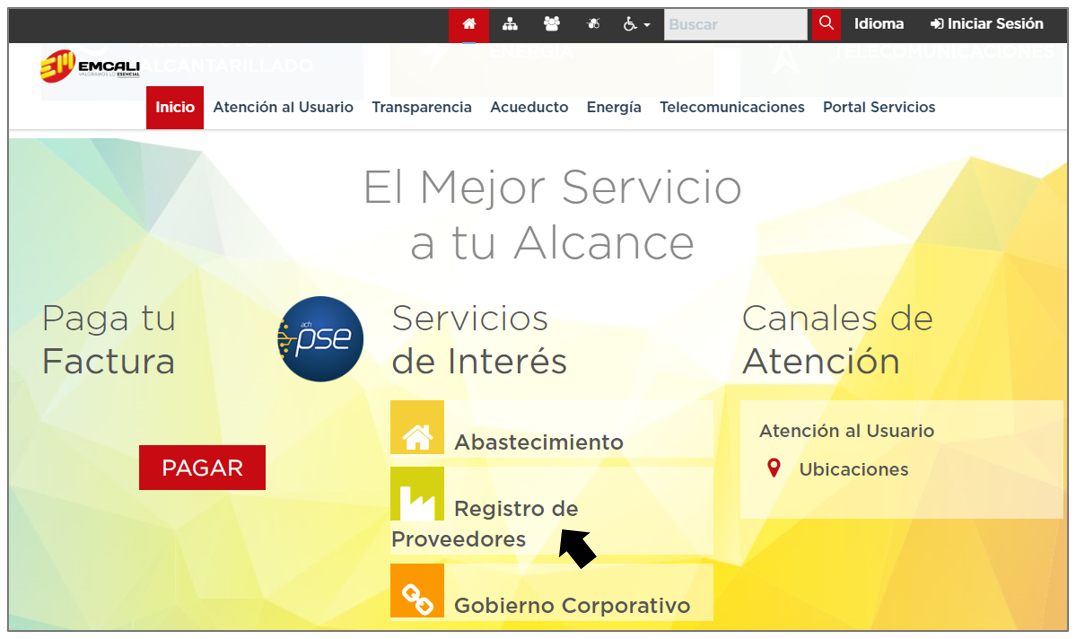This screenshot has width=1077, height=639.
Task: Expand the Acueducto menu
Action: pos(529,107)
